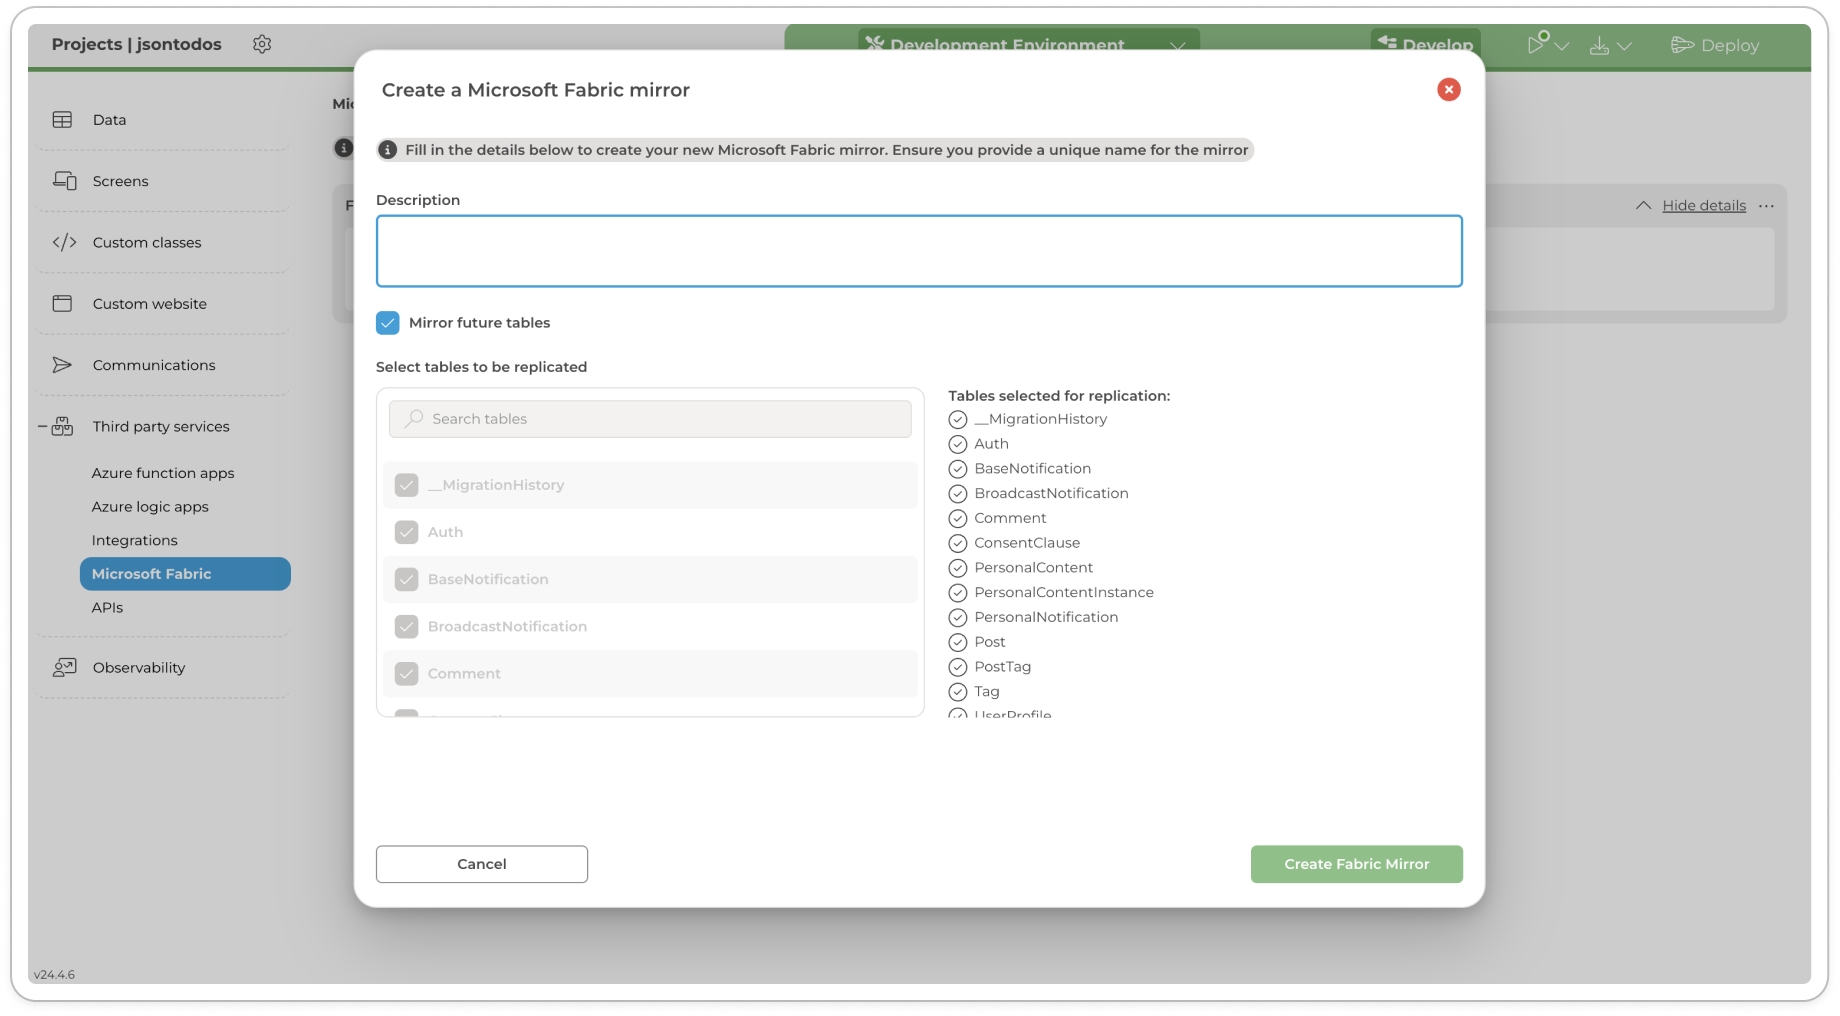Collapse the Third party services section

click(x=43, y=427)
